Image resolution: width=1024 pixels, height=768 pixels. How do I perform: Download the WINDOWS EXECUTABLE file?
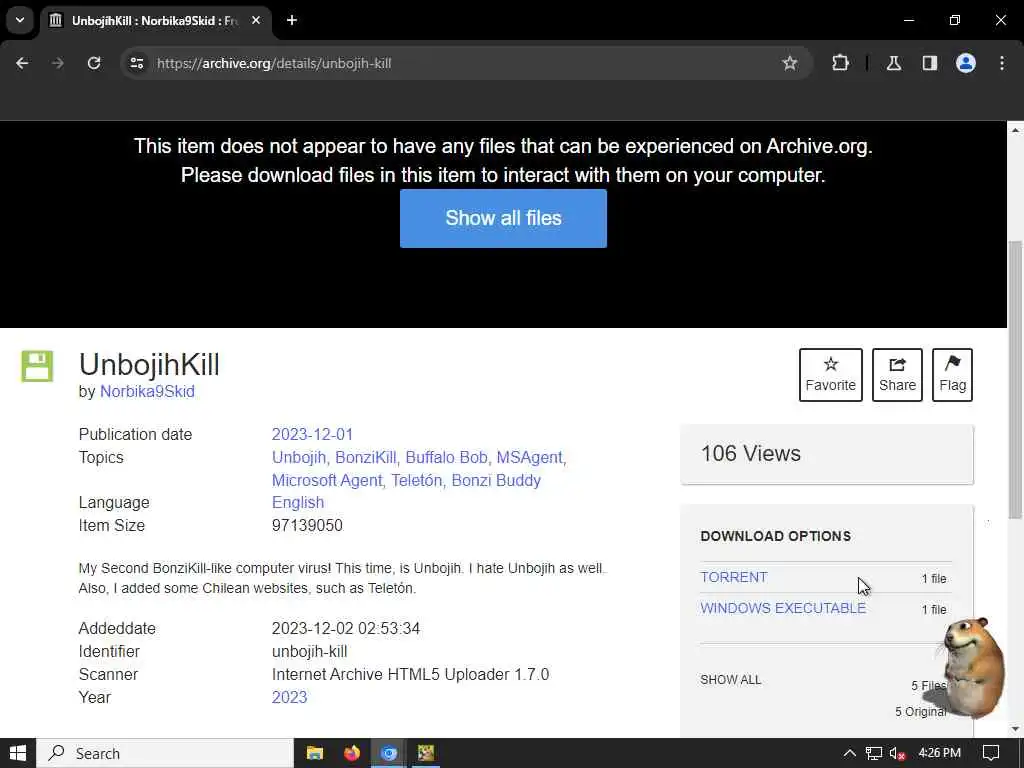point(783,608)
